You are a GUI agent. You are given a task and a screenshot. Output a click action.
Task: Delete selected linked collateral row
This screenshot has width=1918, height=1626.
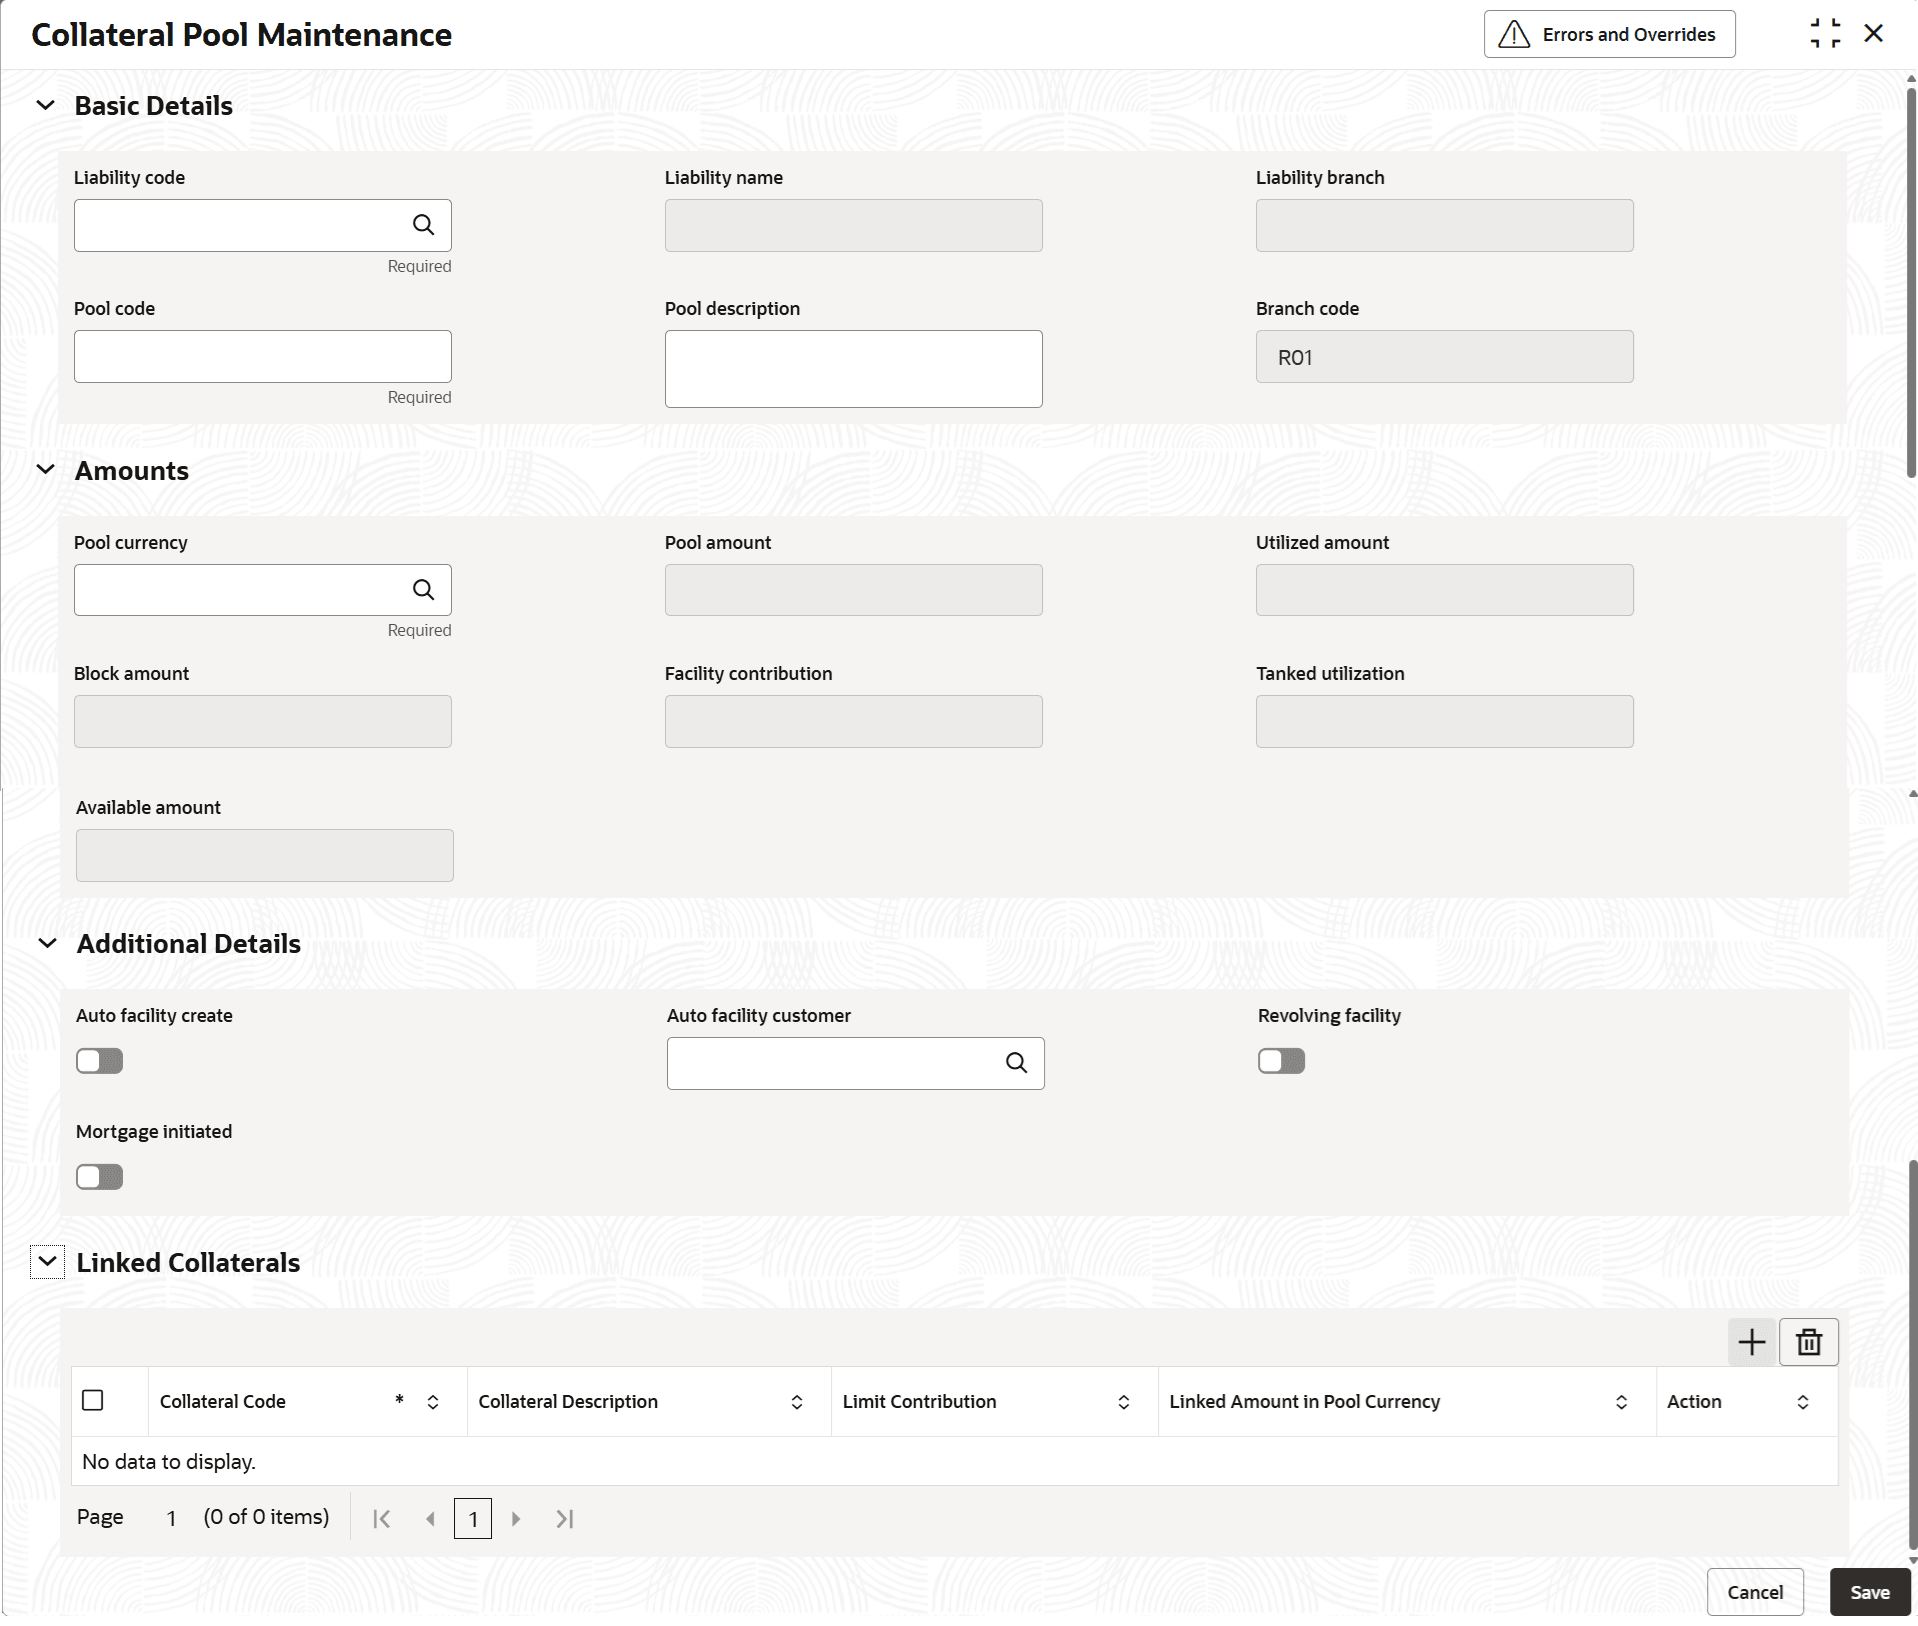click(x=1808, y=1342)
